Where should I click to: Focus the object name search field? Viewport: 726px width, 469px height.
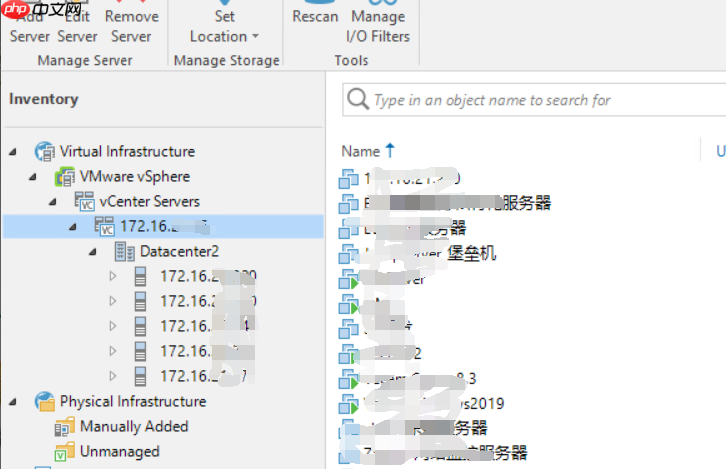coord(534,100)
